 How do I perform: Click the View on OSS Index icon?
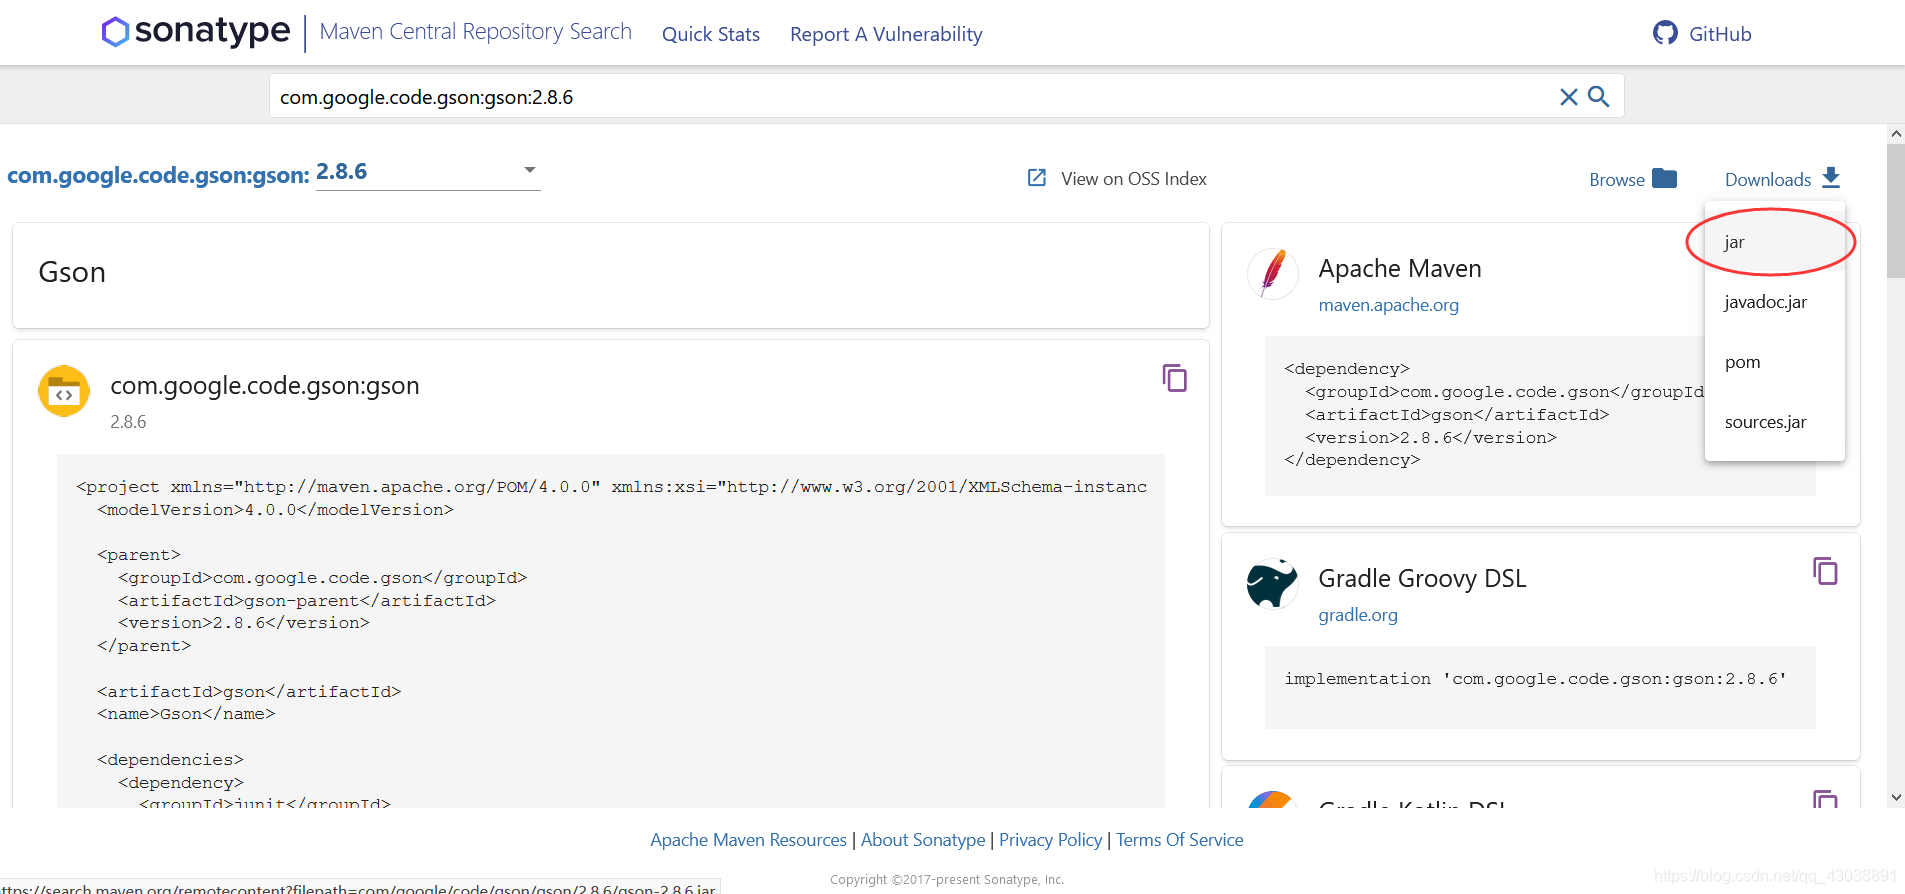click(x=1037, y=178)
